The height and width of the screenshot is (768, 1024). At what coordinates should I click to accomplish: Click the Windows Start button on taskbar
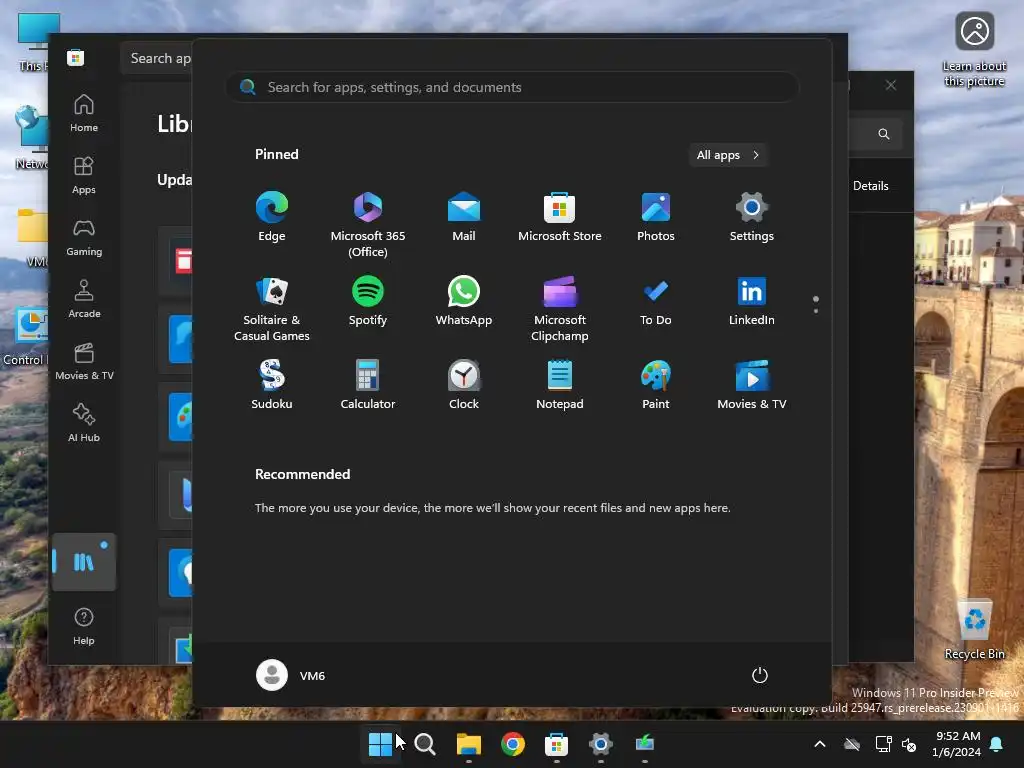coord(380,744)
